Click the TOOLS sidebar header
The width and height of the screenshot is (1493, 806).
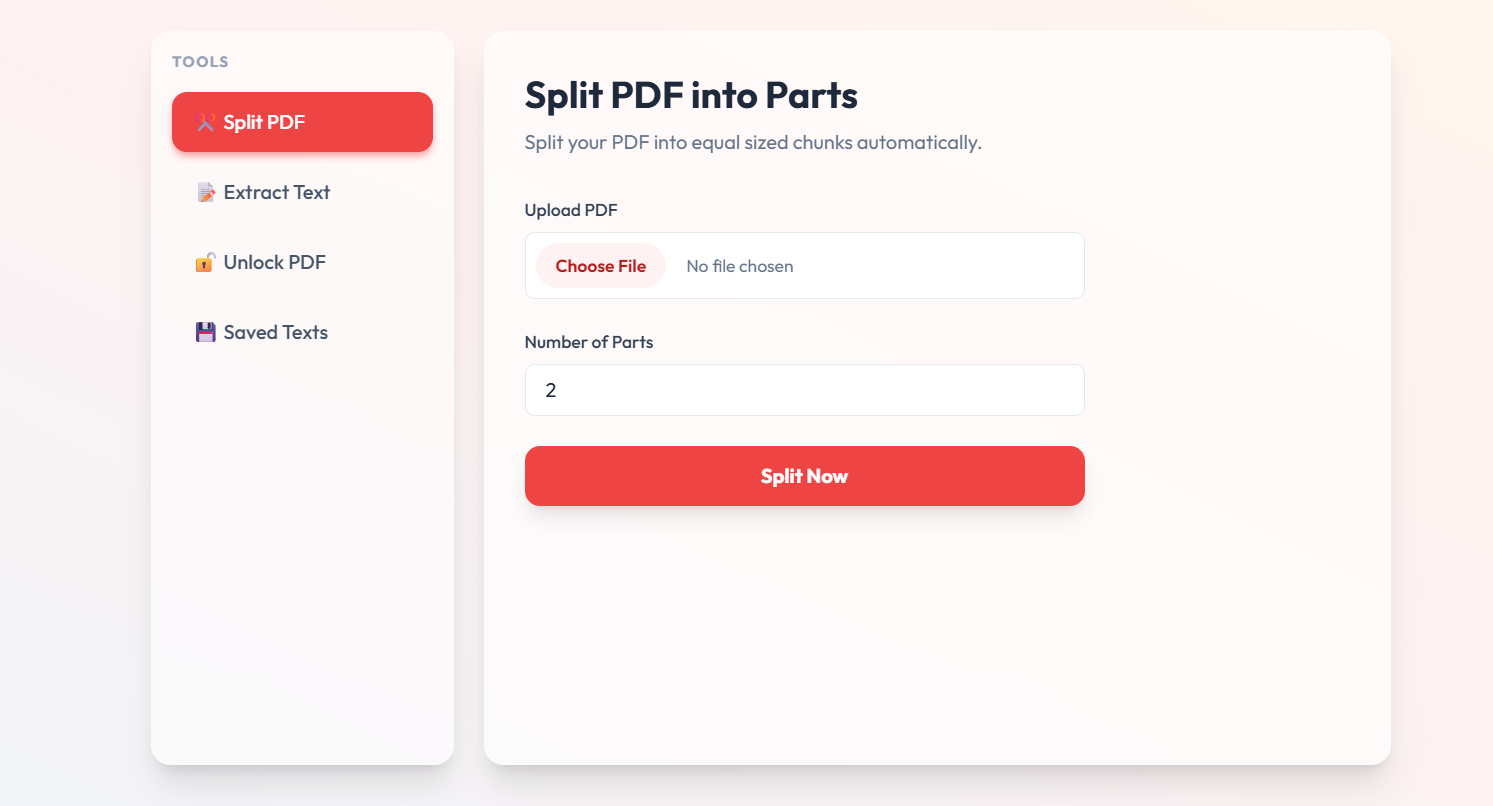tap(200, 62)
